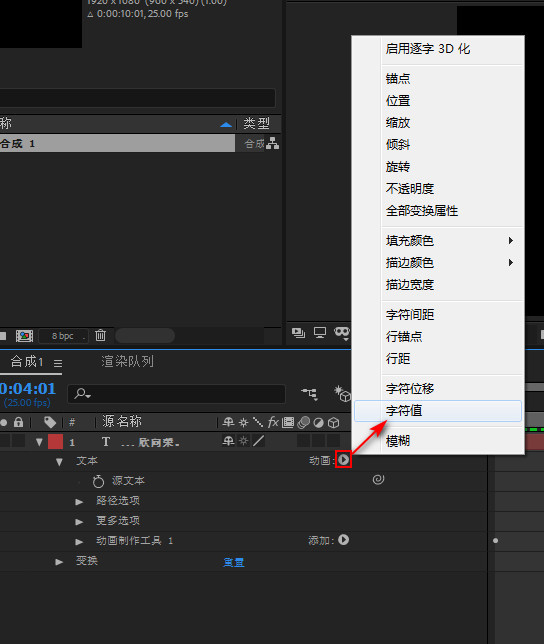Viewport: 544px width, 644px height.
Task: Click the expression pick whip for 源文本
Action: click(378, 479)
